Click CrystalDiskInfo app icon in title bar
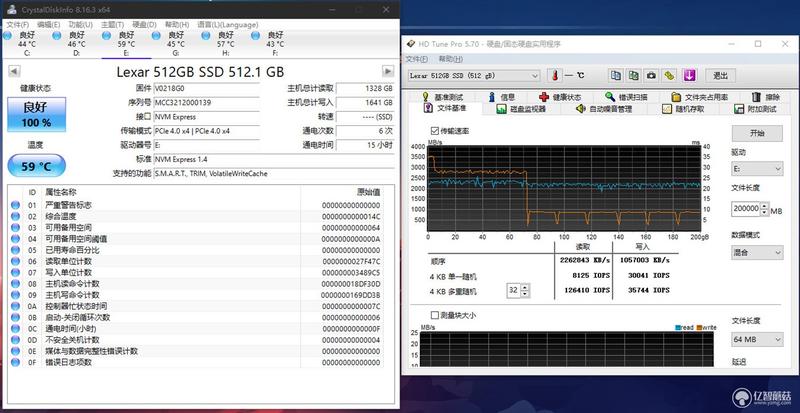The width and height of the screenshot is (800, 413). 12,9
